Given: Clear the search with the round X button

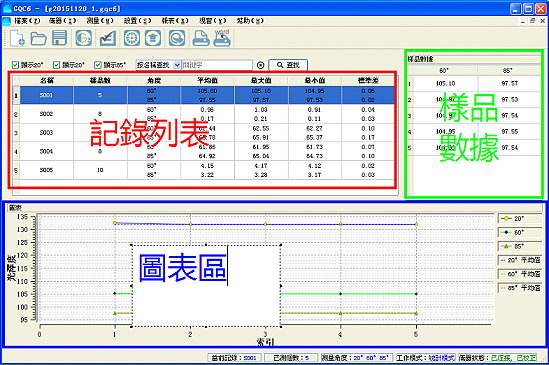Looking at the screenshot, I should pos(260,65).
